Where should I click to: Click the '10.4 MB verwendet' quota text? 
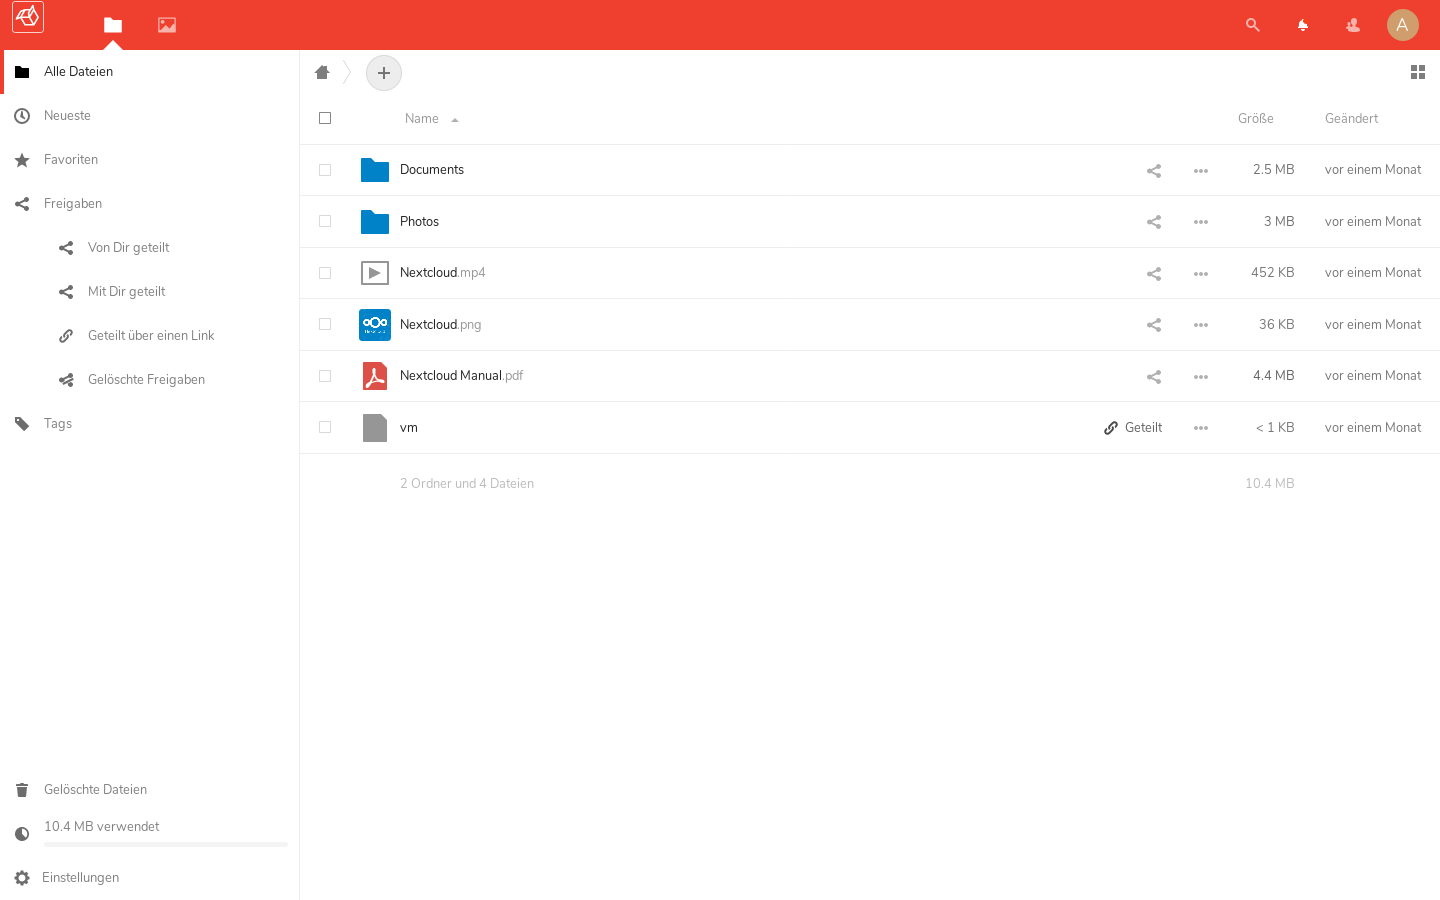(101, 827)
